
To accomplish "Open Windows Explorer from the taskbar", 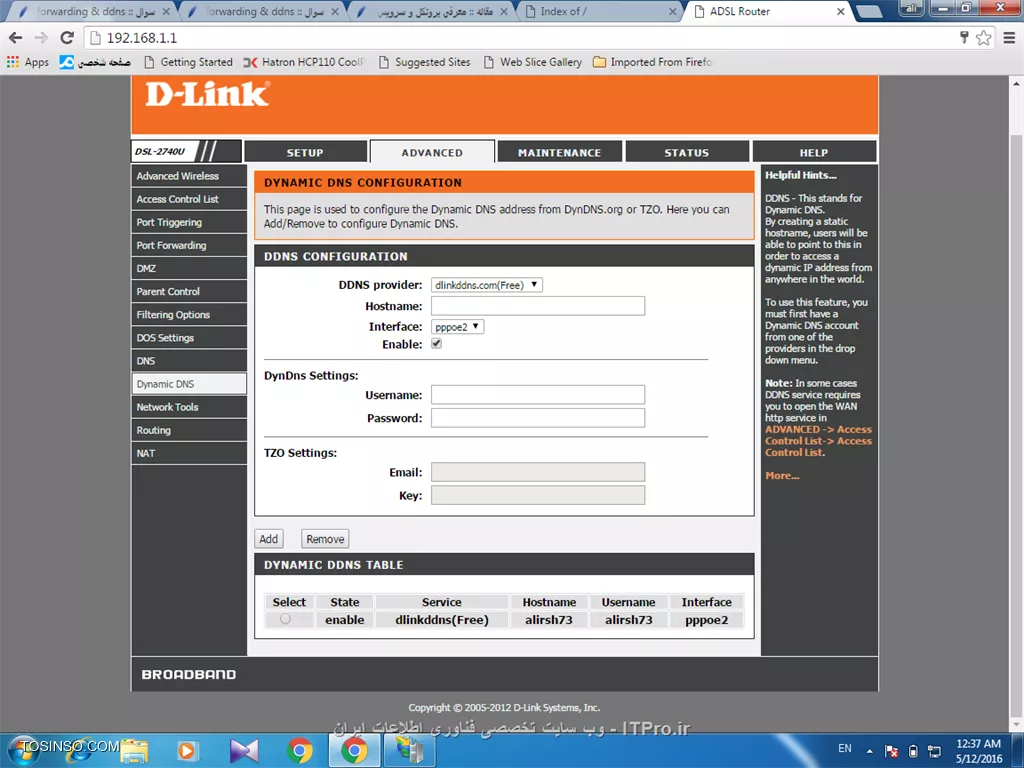I will pyautogui.click(x=134, y=751).
